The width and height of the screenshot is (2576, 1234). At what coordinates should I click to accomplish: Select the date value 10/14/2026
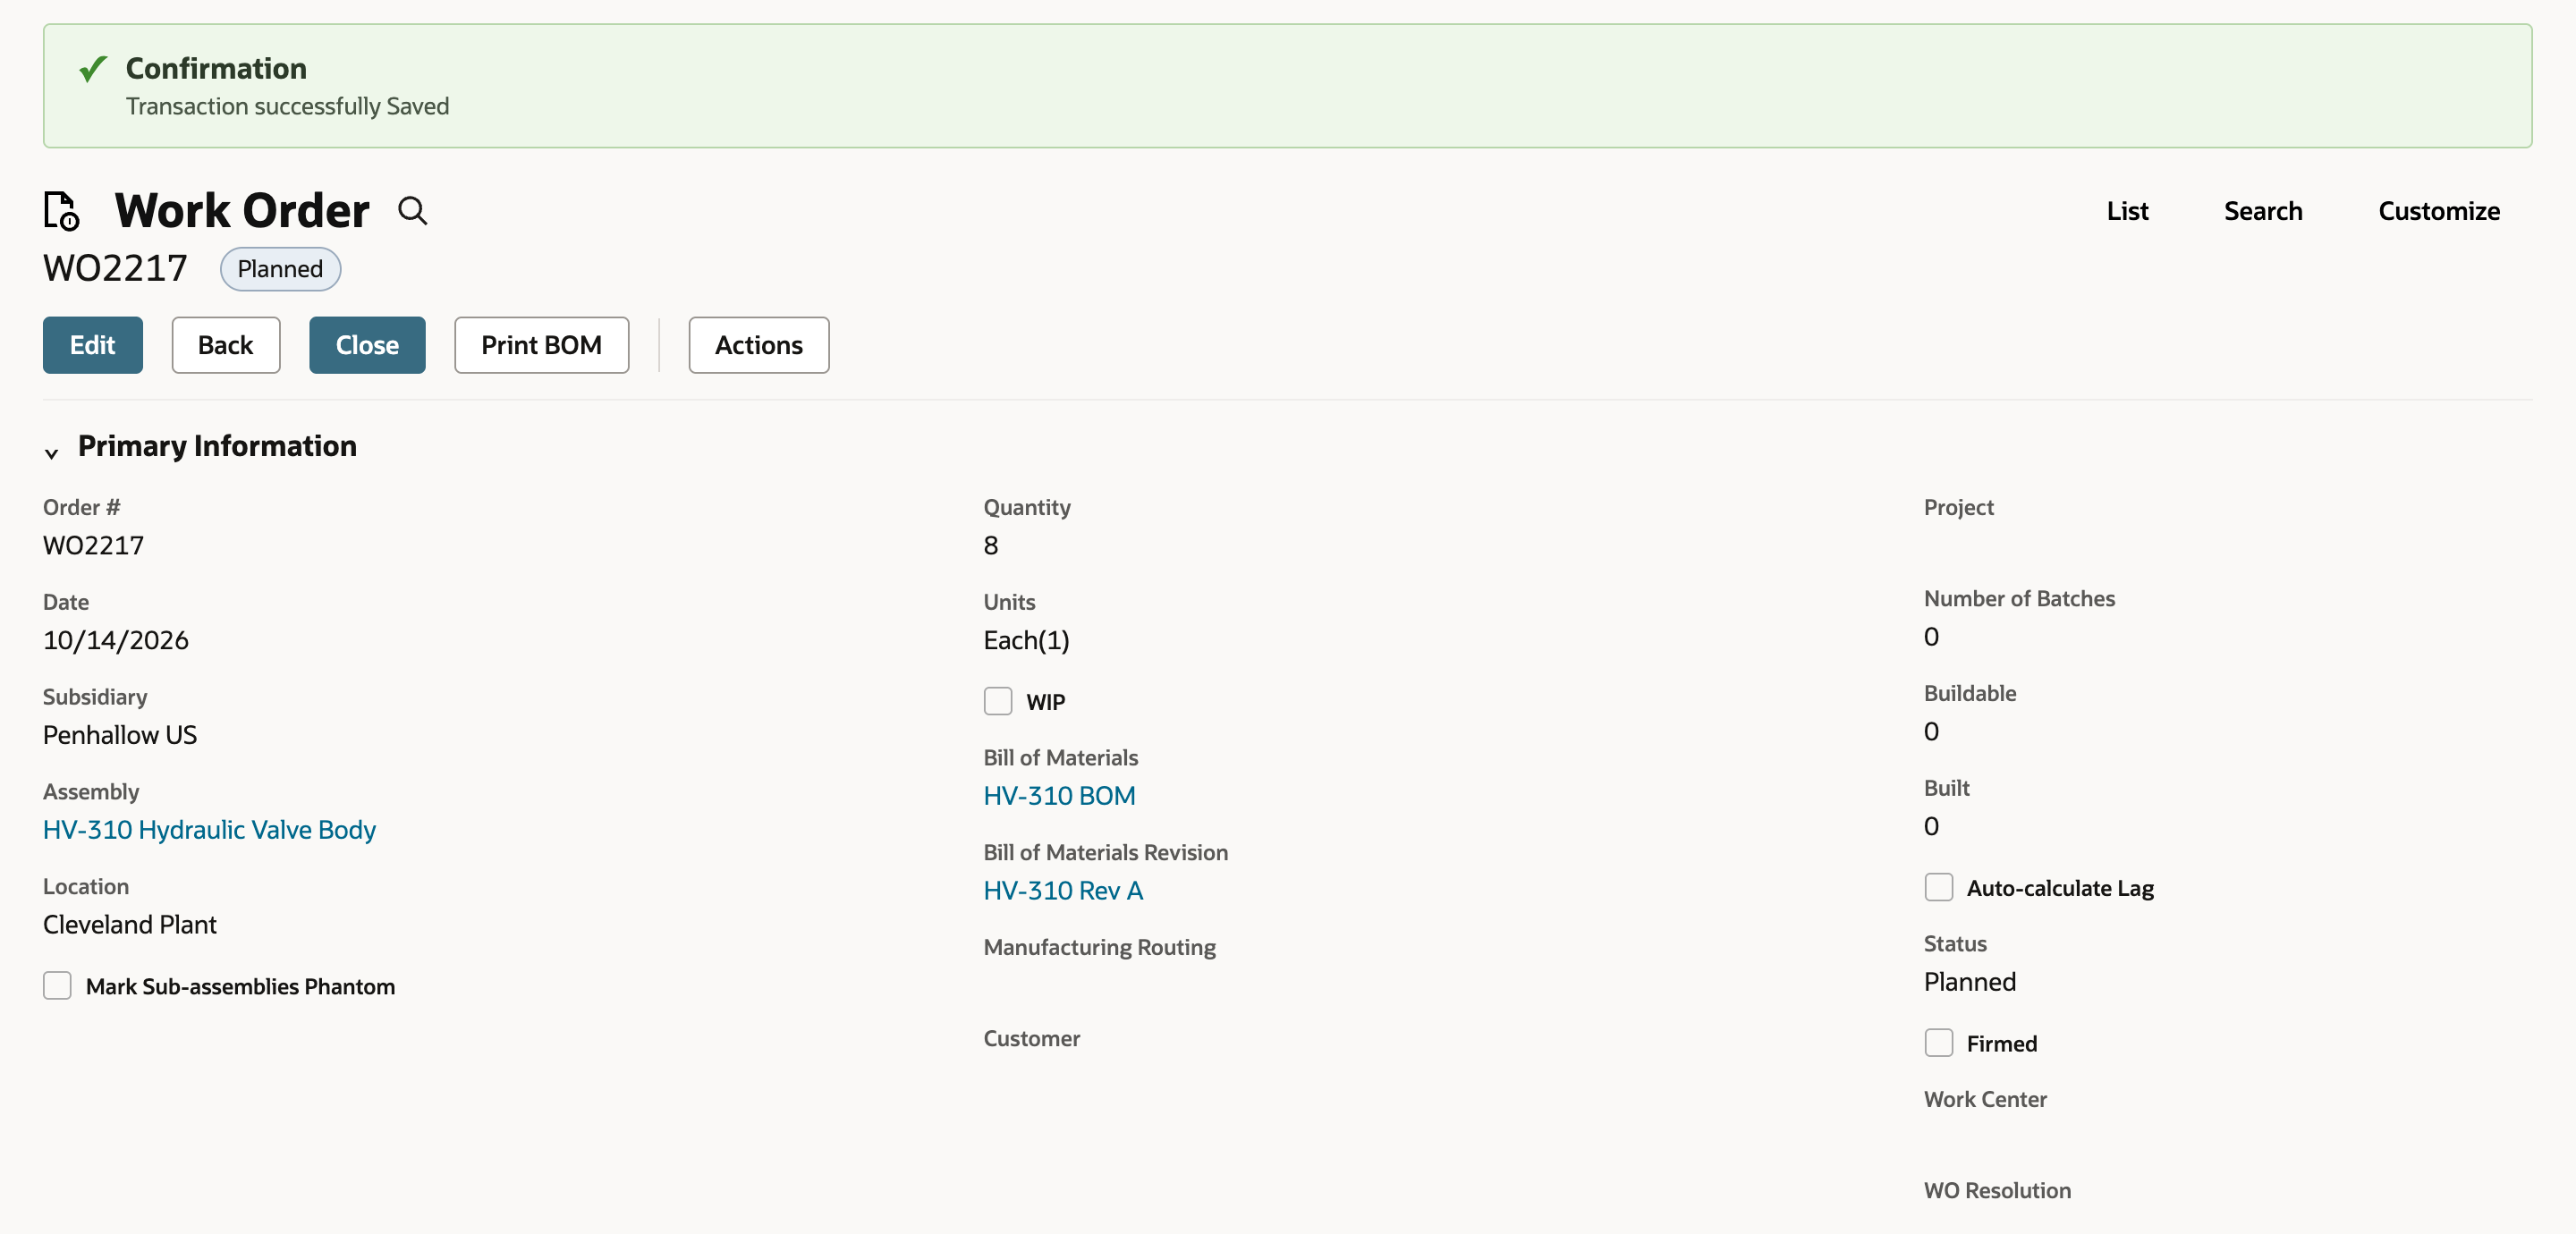(116, 640)
